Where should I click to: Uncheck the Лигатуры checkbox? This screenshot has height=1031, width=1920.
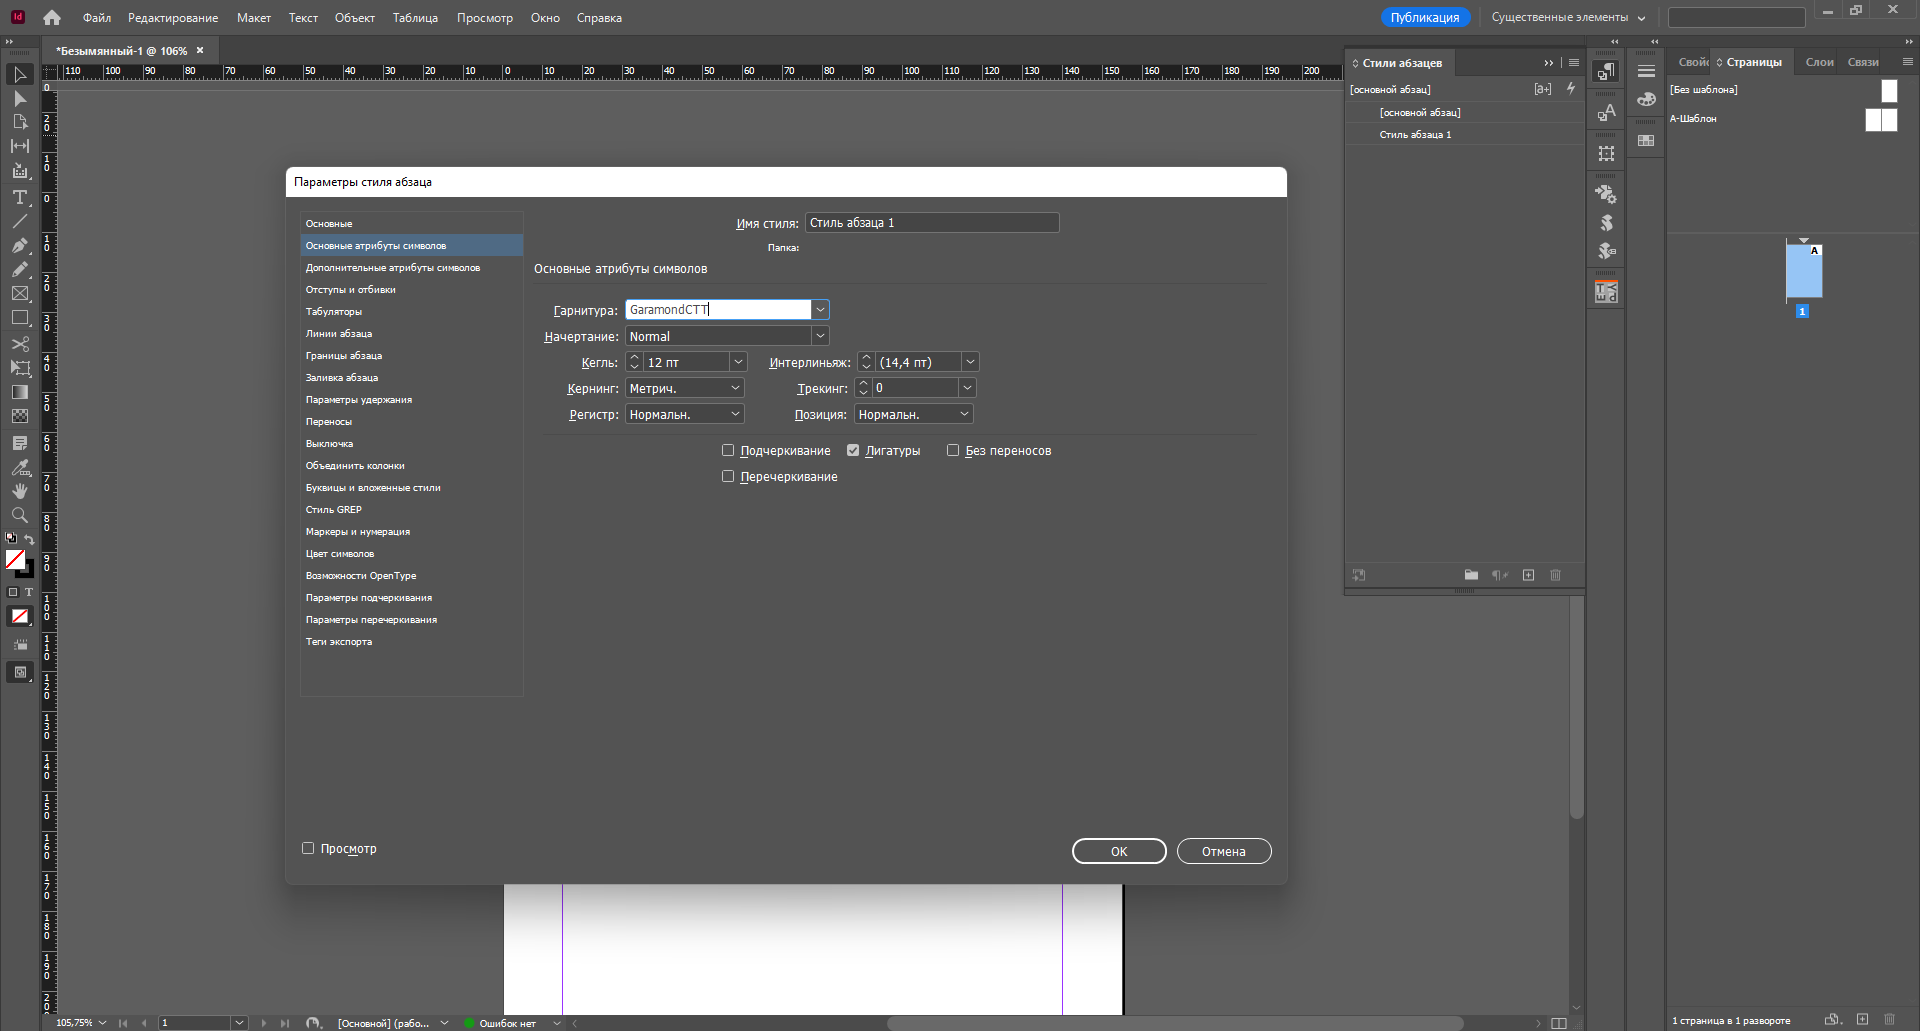coord(853,451)
